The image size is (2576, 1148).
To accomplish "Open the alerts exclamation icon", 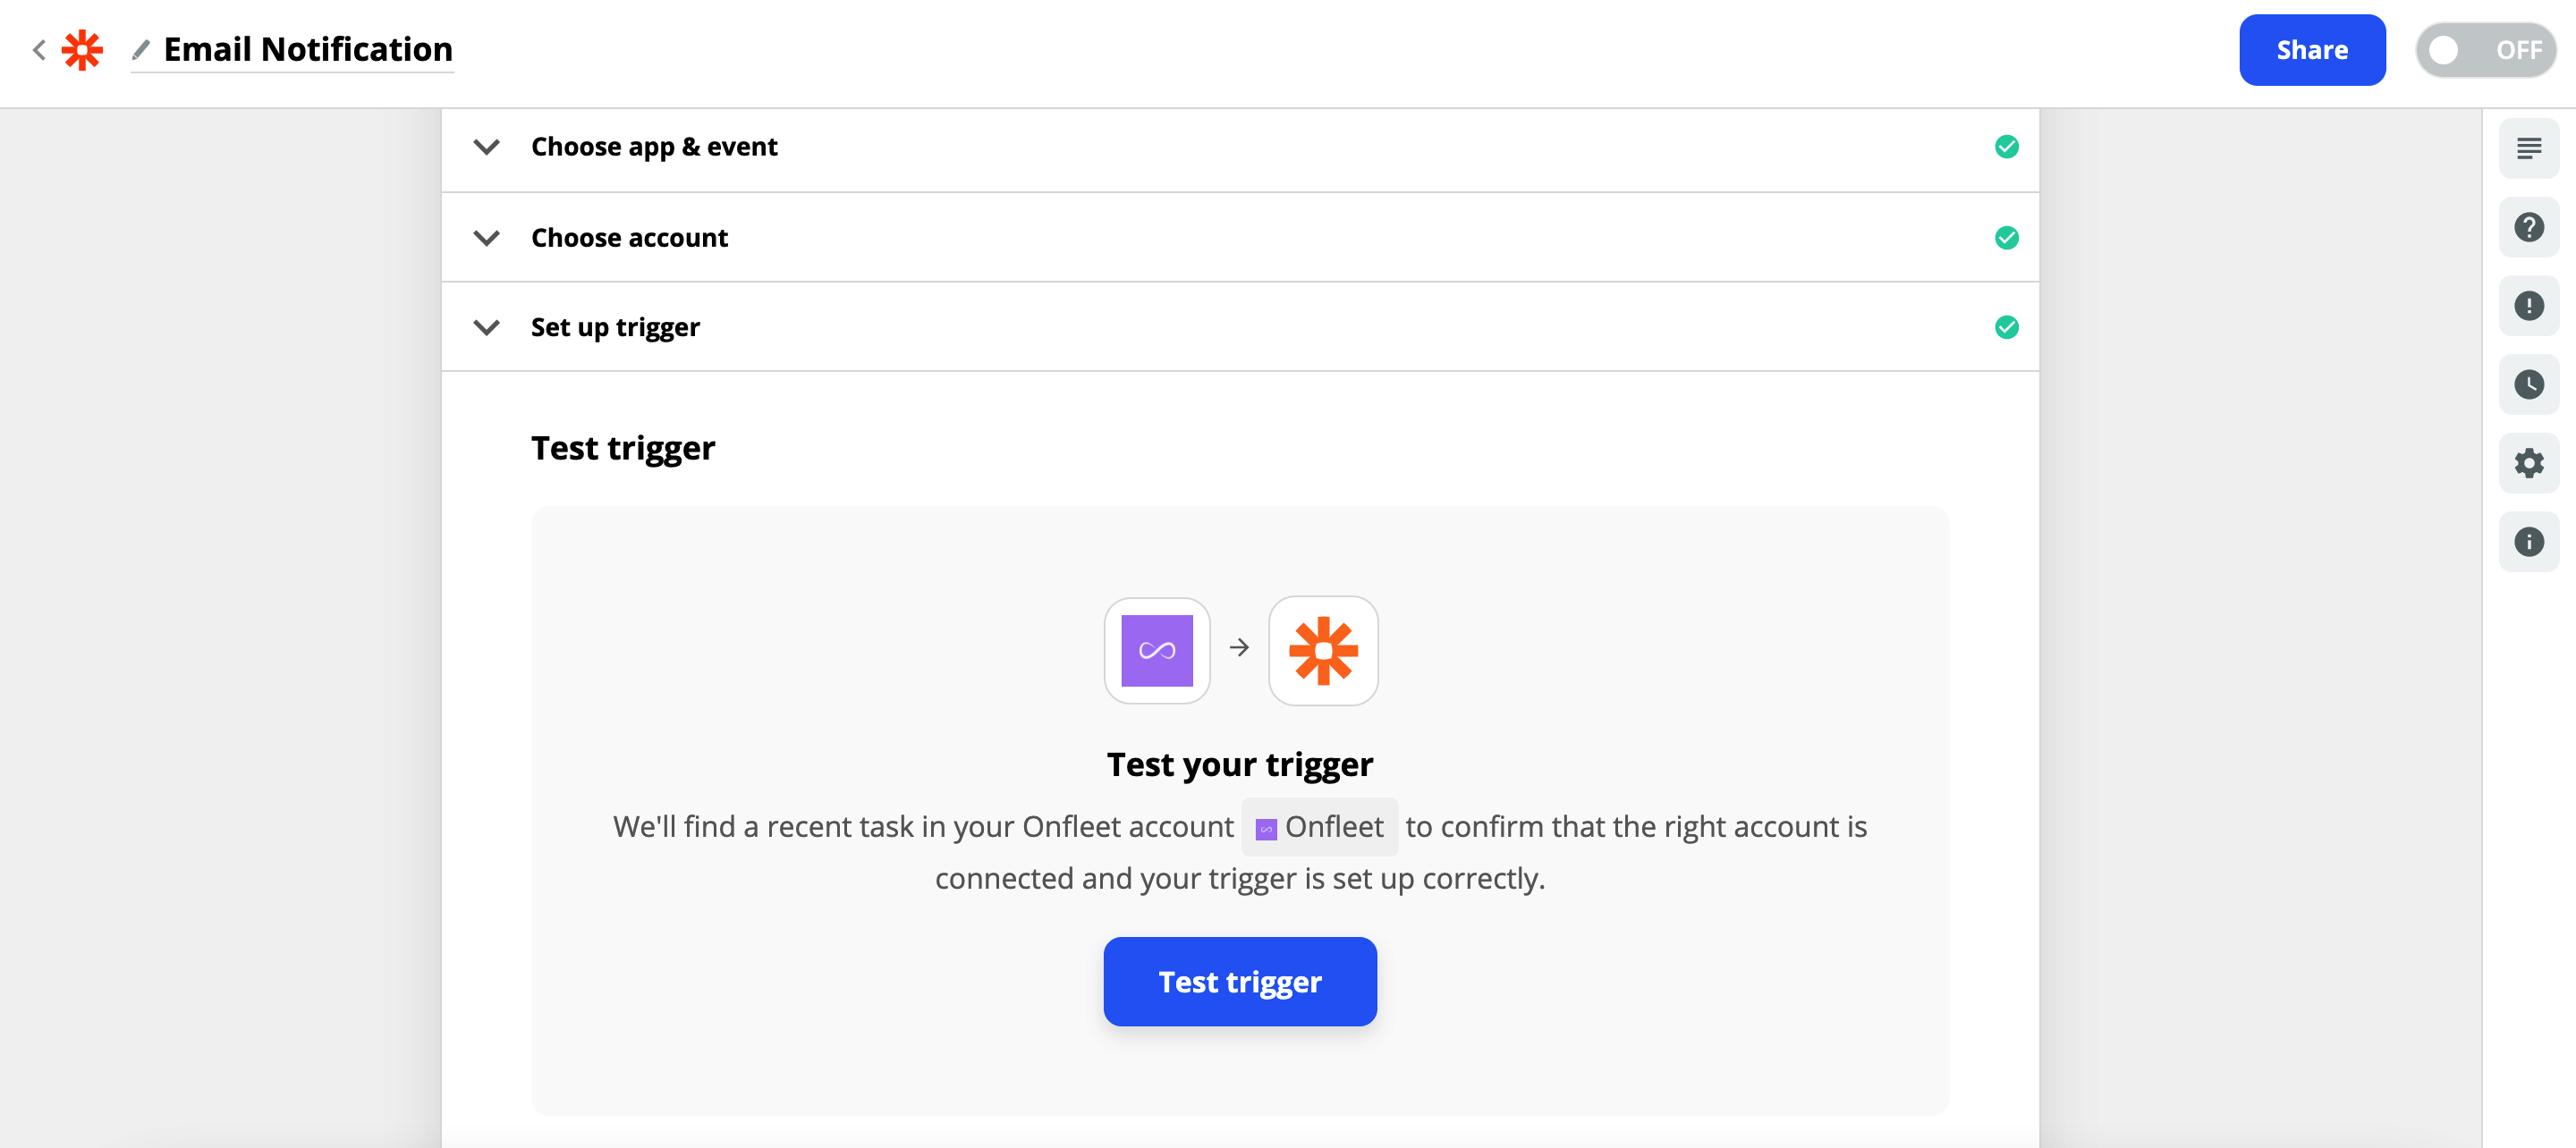I will [2528, 306].
